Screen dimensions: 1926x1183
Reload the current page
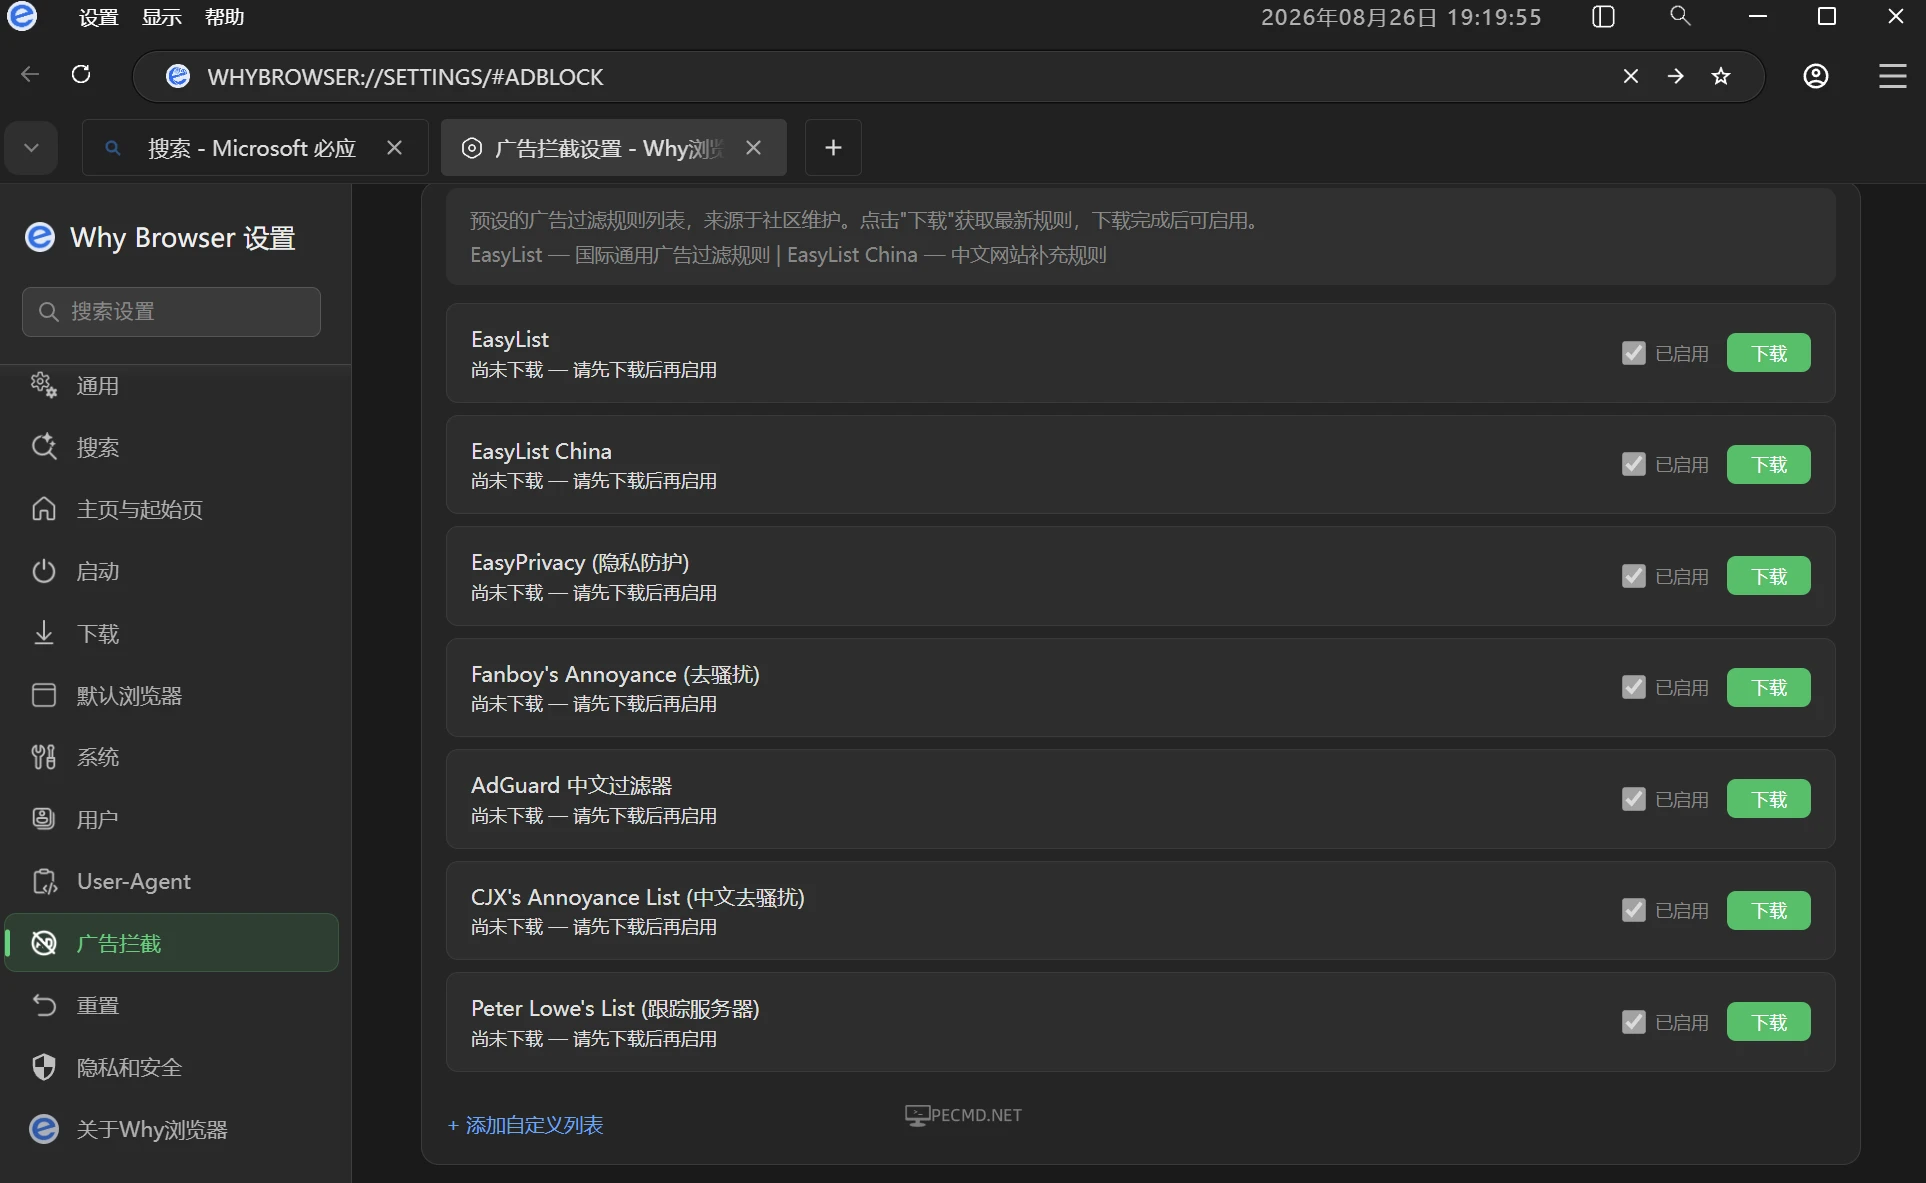click(81, 75)
